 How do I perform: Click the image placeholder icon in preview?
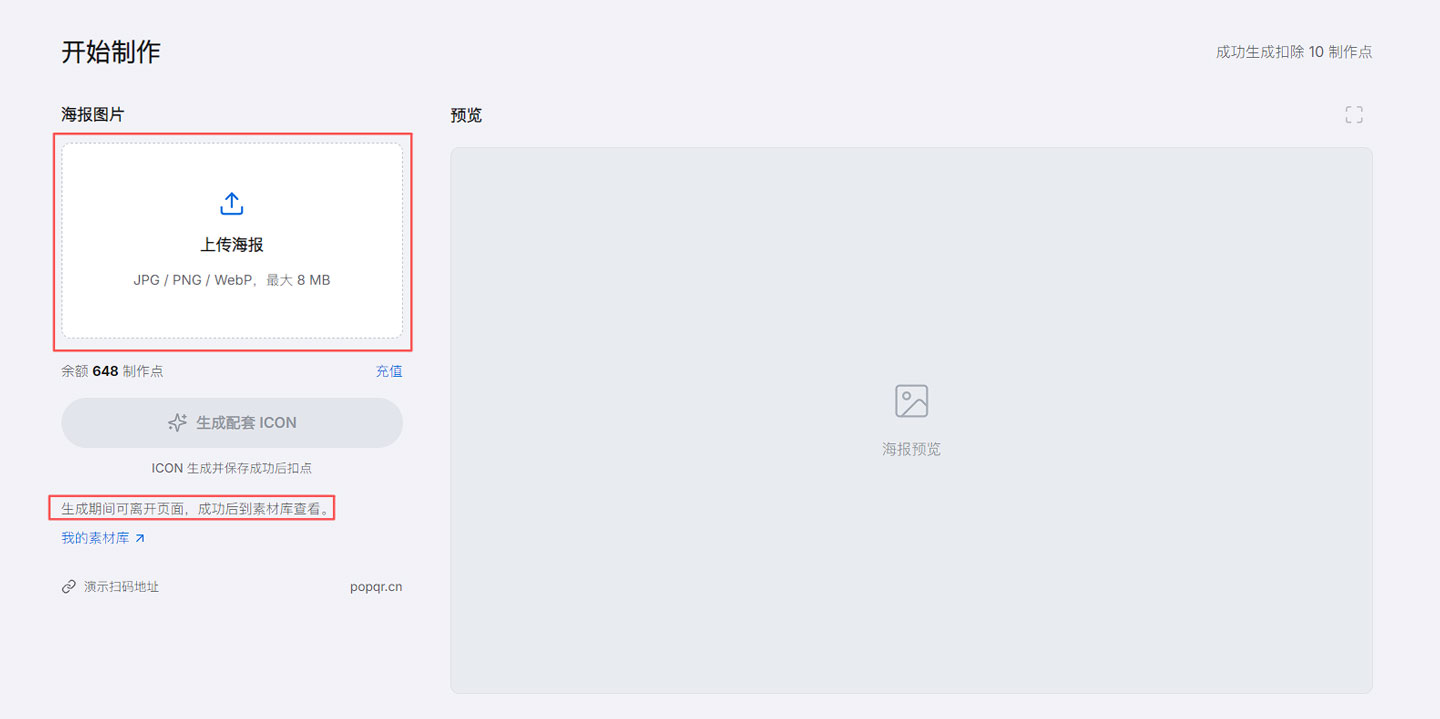[x=911, y=401]
